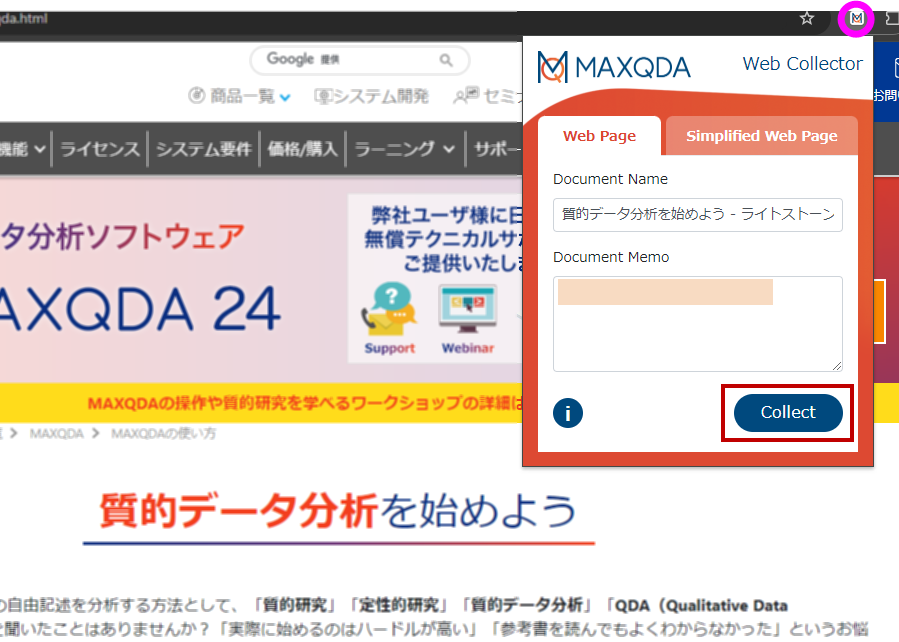This screenshot has height=642, width=899.
Task: Click the magnifier icon in Google search box
Action: [445, 60]
